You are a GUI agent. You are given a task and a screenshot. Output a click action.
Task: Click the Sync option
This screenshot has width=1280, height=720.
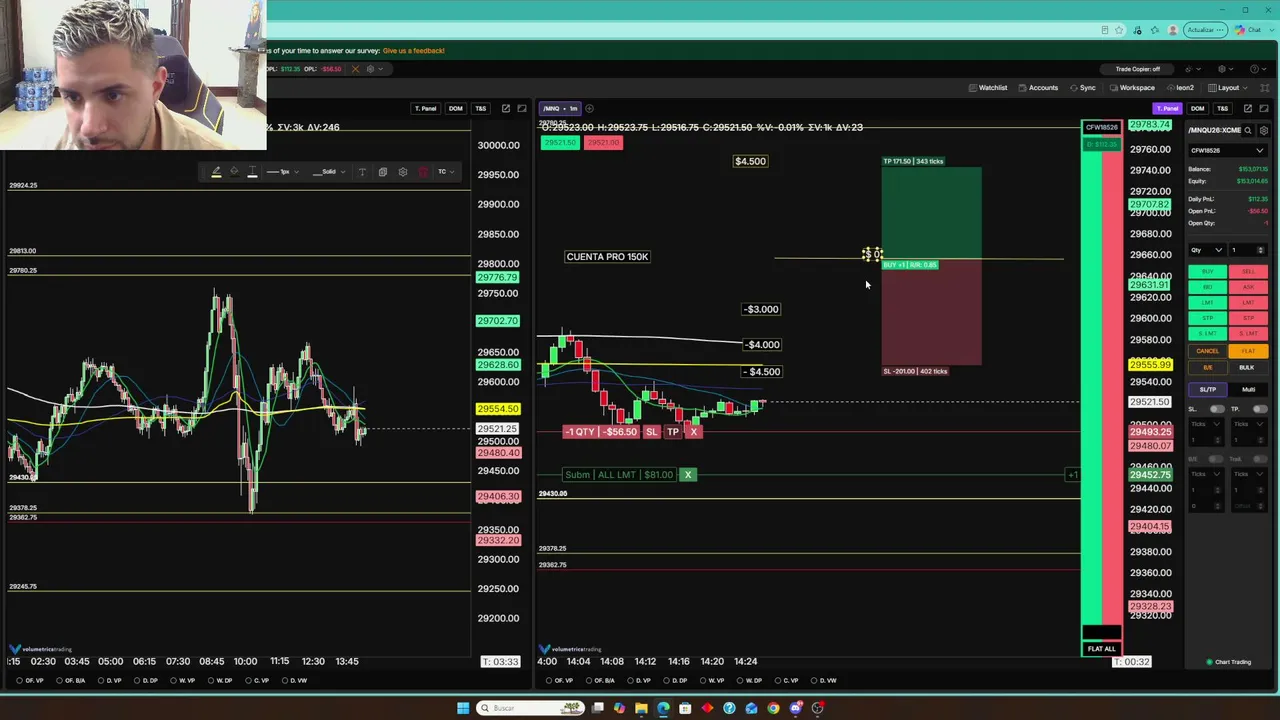coord(1083,88)
